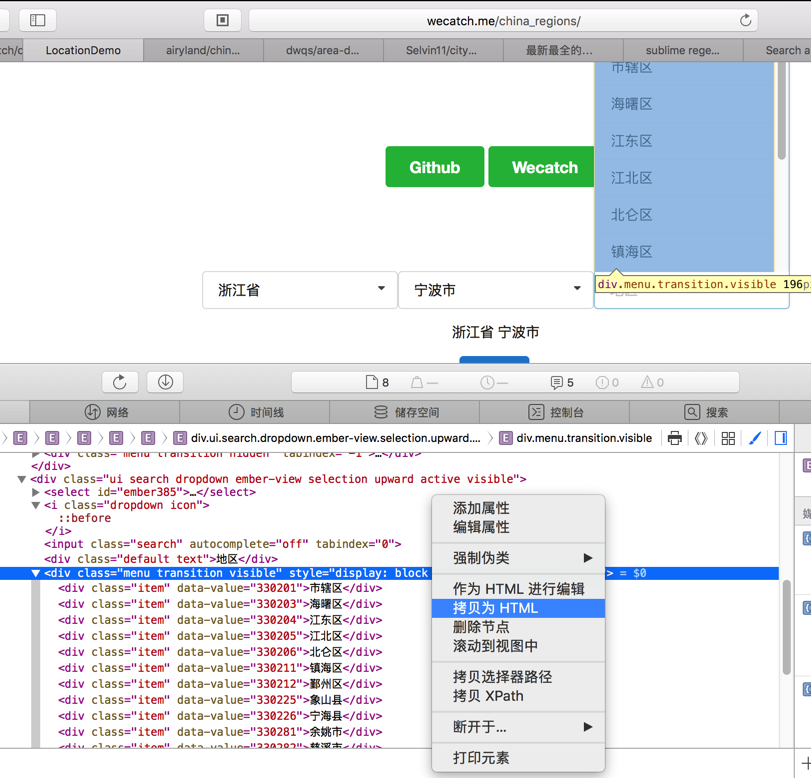Click the download web archive button
The width and height of the screenshot is (811, 778).
click(165, 382)
